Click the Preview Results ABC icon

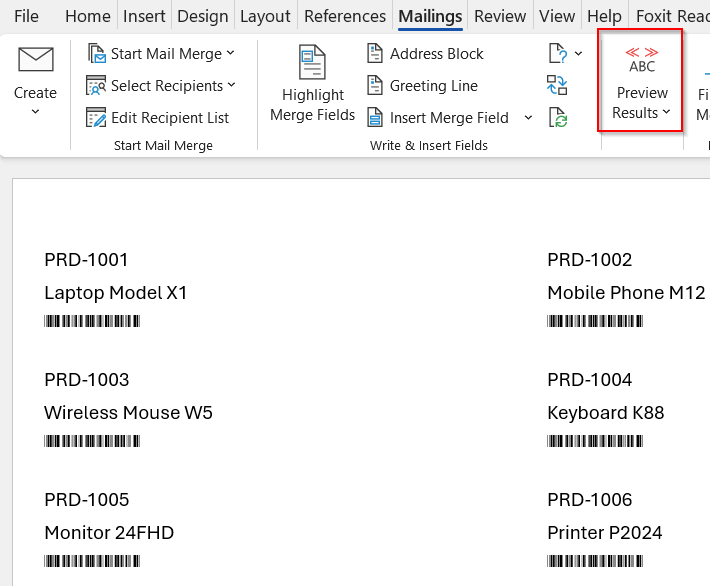point(642,60)
